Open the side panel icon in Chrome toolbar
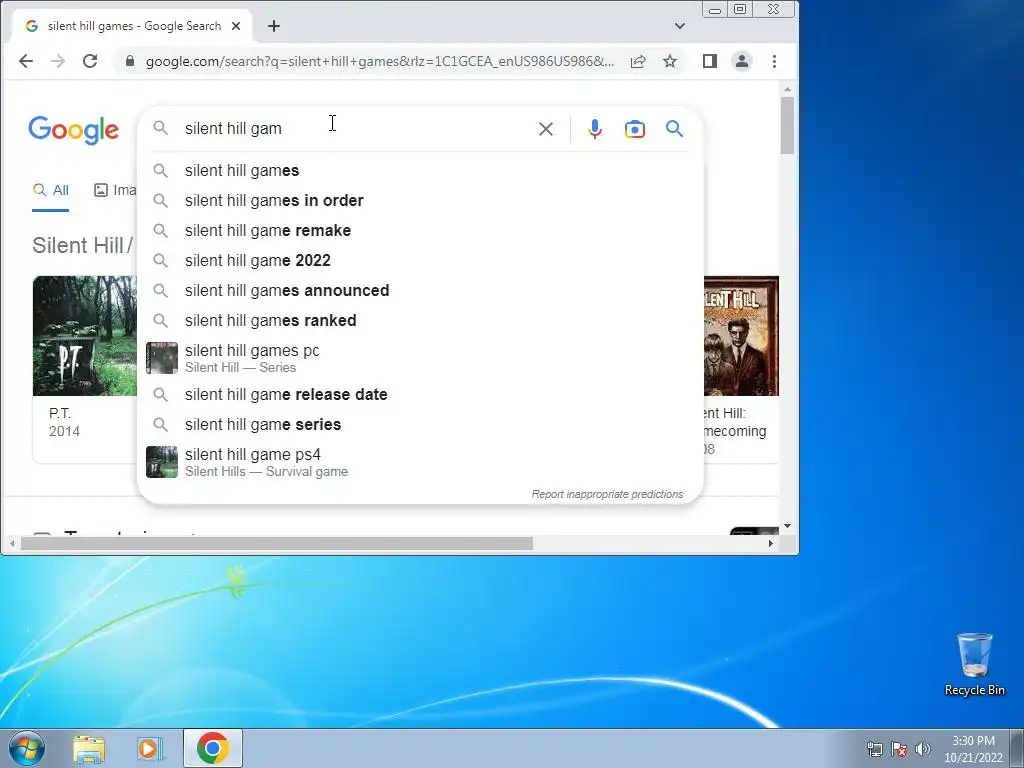Image resolution: width=1024 pixels, height=768 pixels. tap(710, 61)
